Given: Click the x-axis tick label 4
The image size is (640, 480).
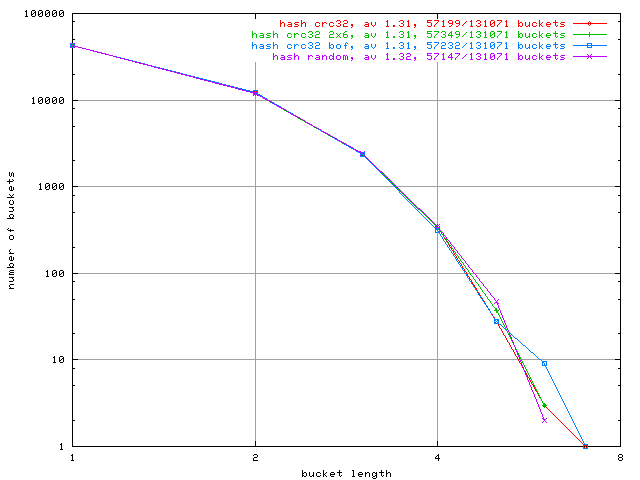Looking at the screenshot, I should click(x=438, y=458).
